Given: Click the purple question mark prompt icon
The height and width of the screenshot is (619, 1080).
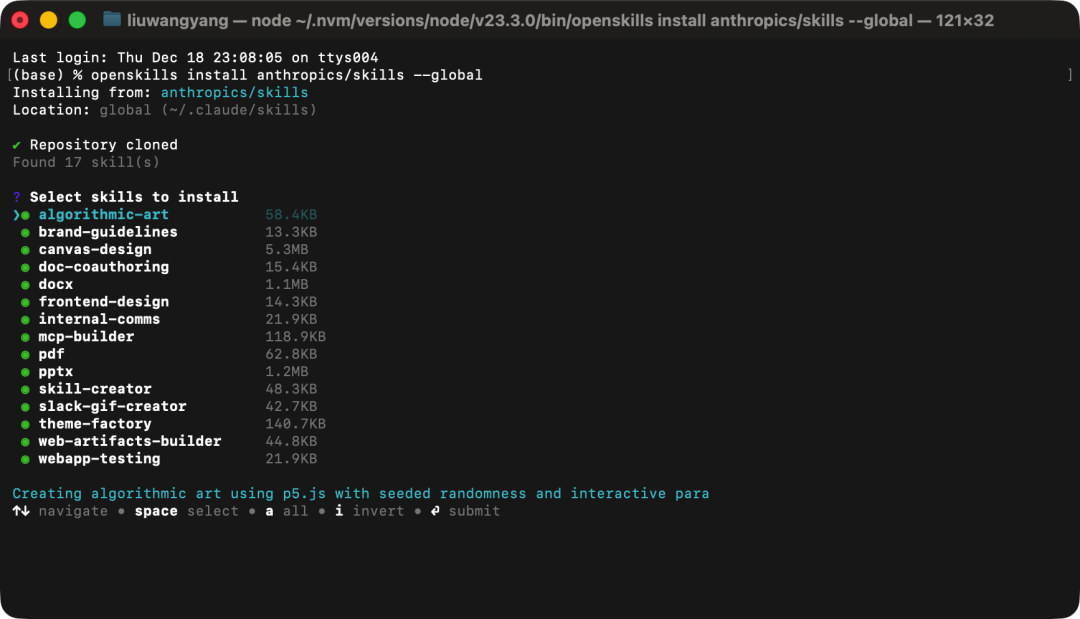Looking at the screenshot, I should coord(17,197).
